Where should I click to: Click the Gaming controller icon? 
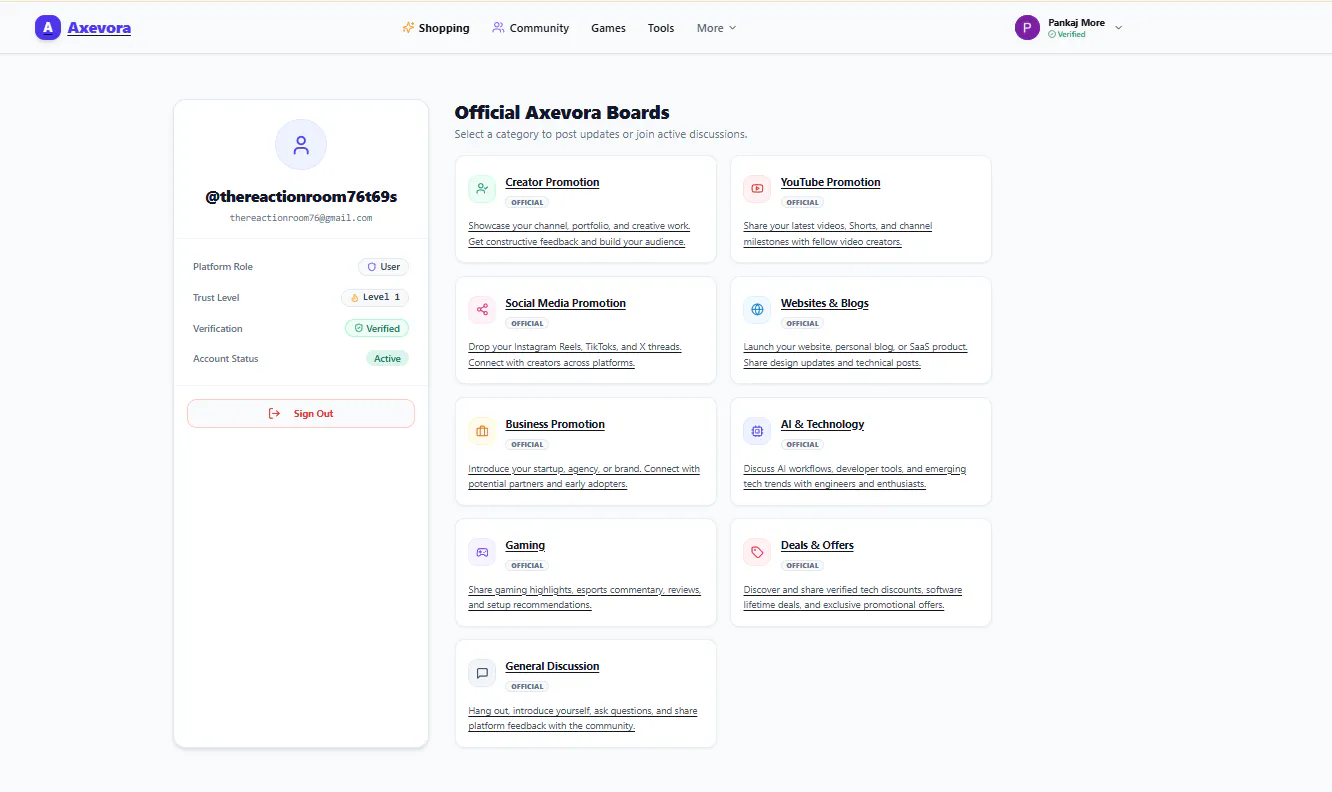pos(482,552)
